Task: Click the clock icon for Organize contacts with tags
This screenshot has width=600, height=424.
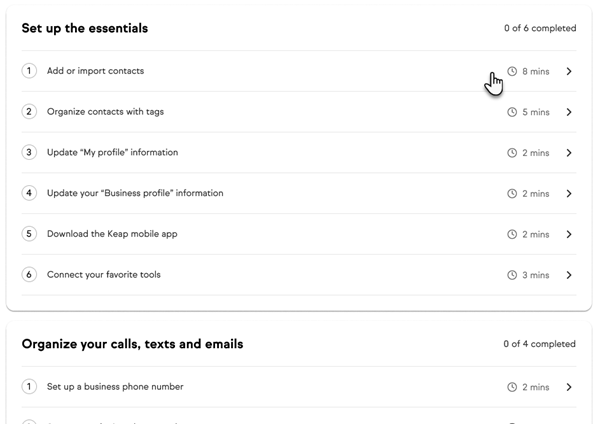Action: point(512,113)
